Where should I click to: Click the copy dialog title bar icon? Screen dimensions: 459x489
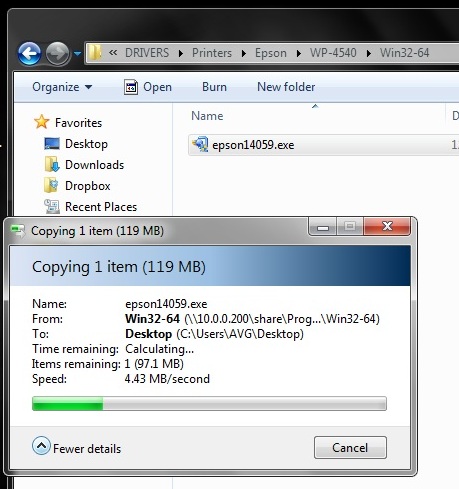18,231
